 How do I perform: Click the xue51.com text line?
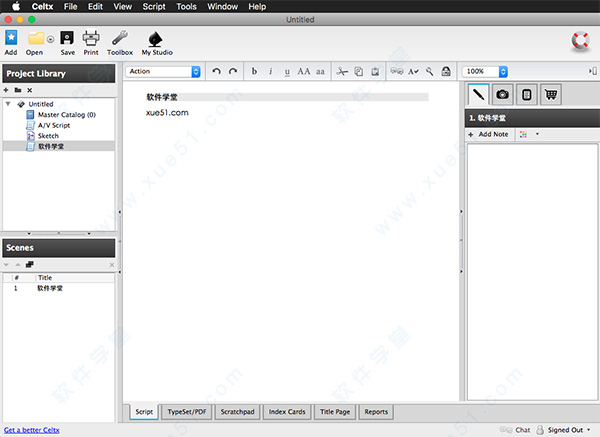pos(167,113)
